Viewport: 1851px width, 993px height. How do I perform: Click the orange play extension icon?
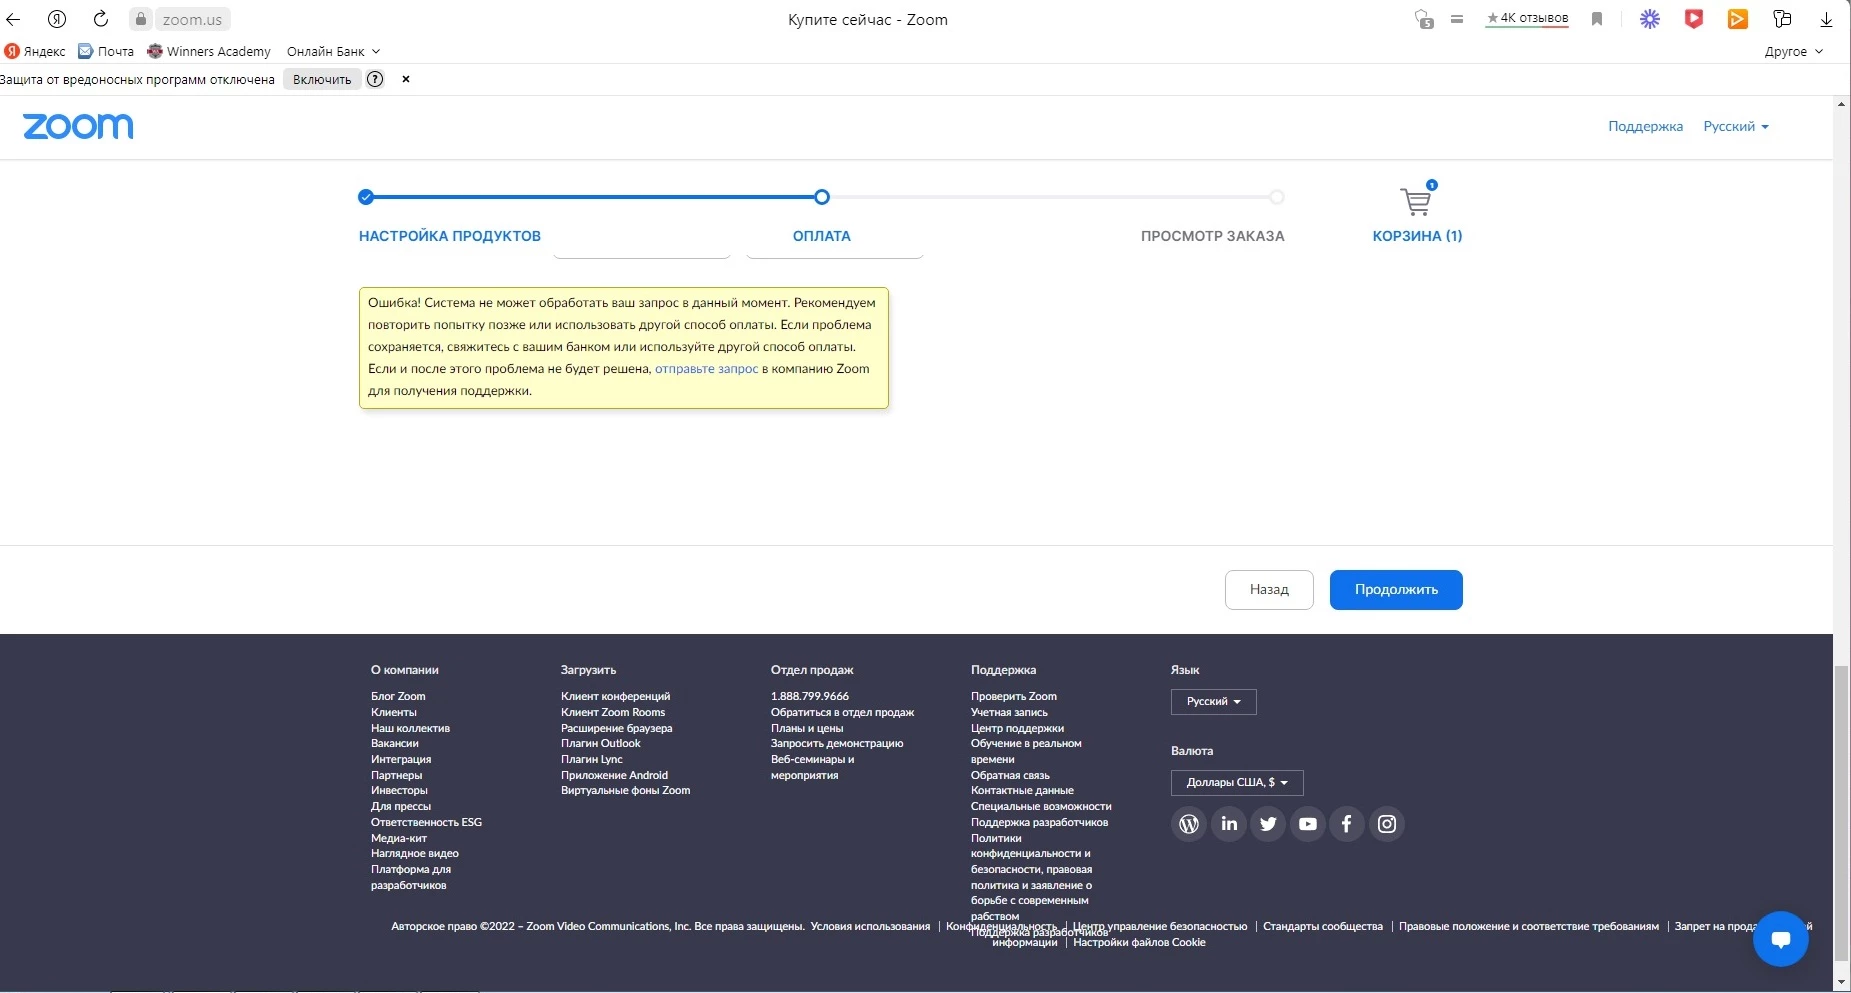[x=1738, y=18]
